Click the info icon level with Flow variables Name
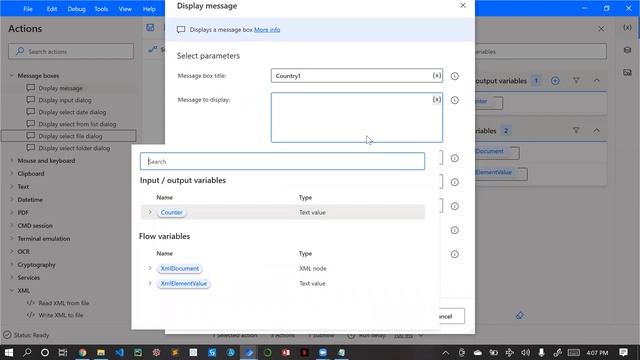This screenshot has width=640, height=360. (454, 254)
